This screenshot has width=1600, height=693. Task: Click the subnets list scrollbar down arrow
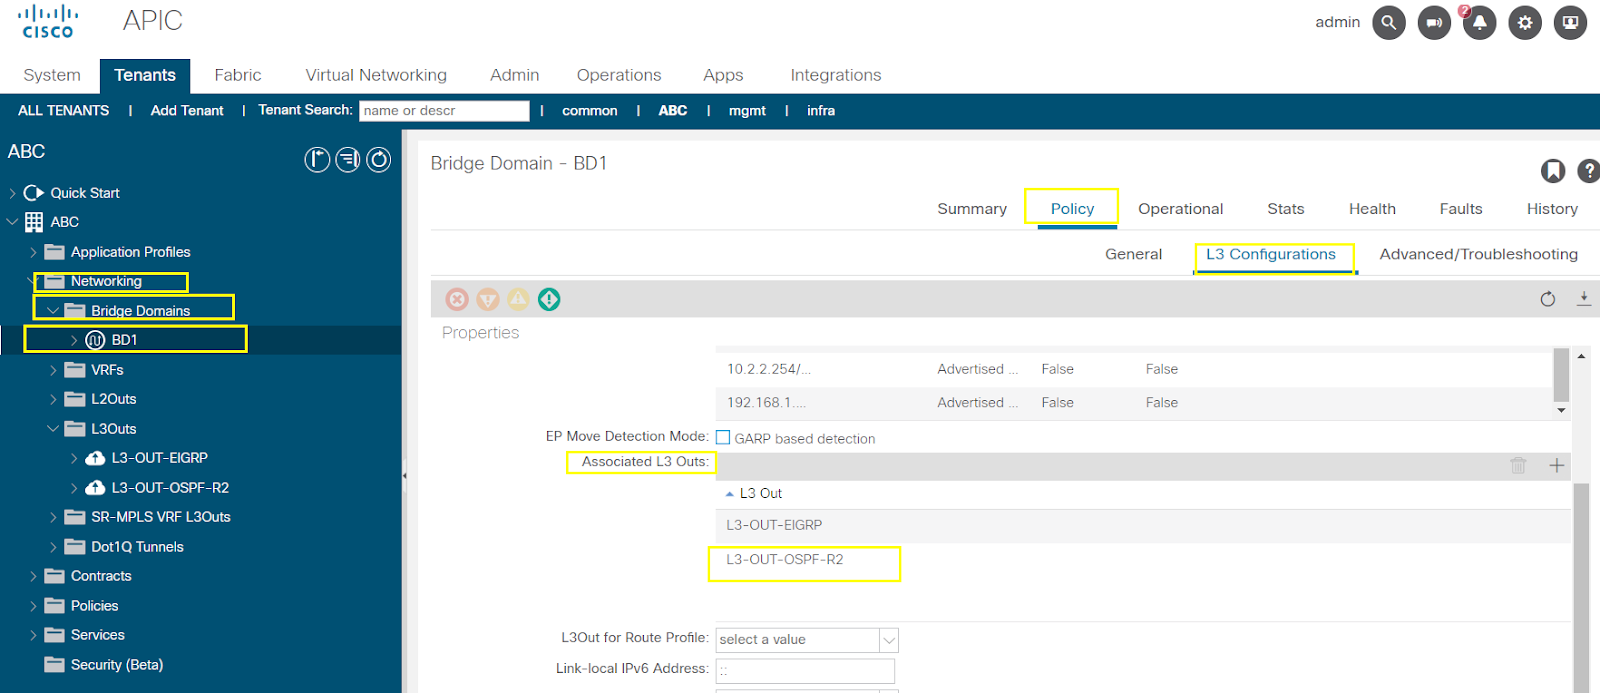(1561, 411)
